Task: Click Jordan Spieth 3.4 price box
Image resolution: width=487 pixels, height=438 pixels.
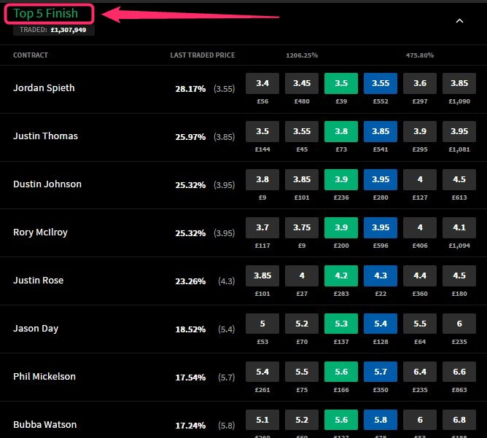Action: coord(262,83)
